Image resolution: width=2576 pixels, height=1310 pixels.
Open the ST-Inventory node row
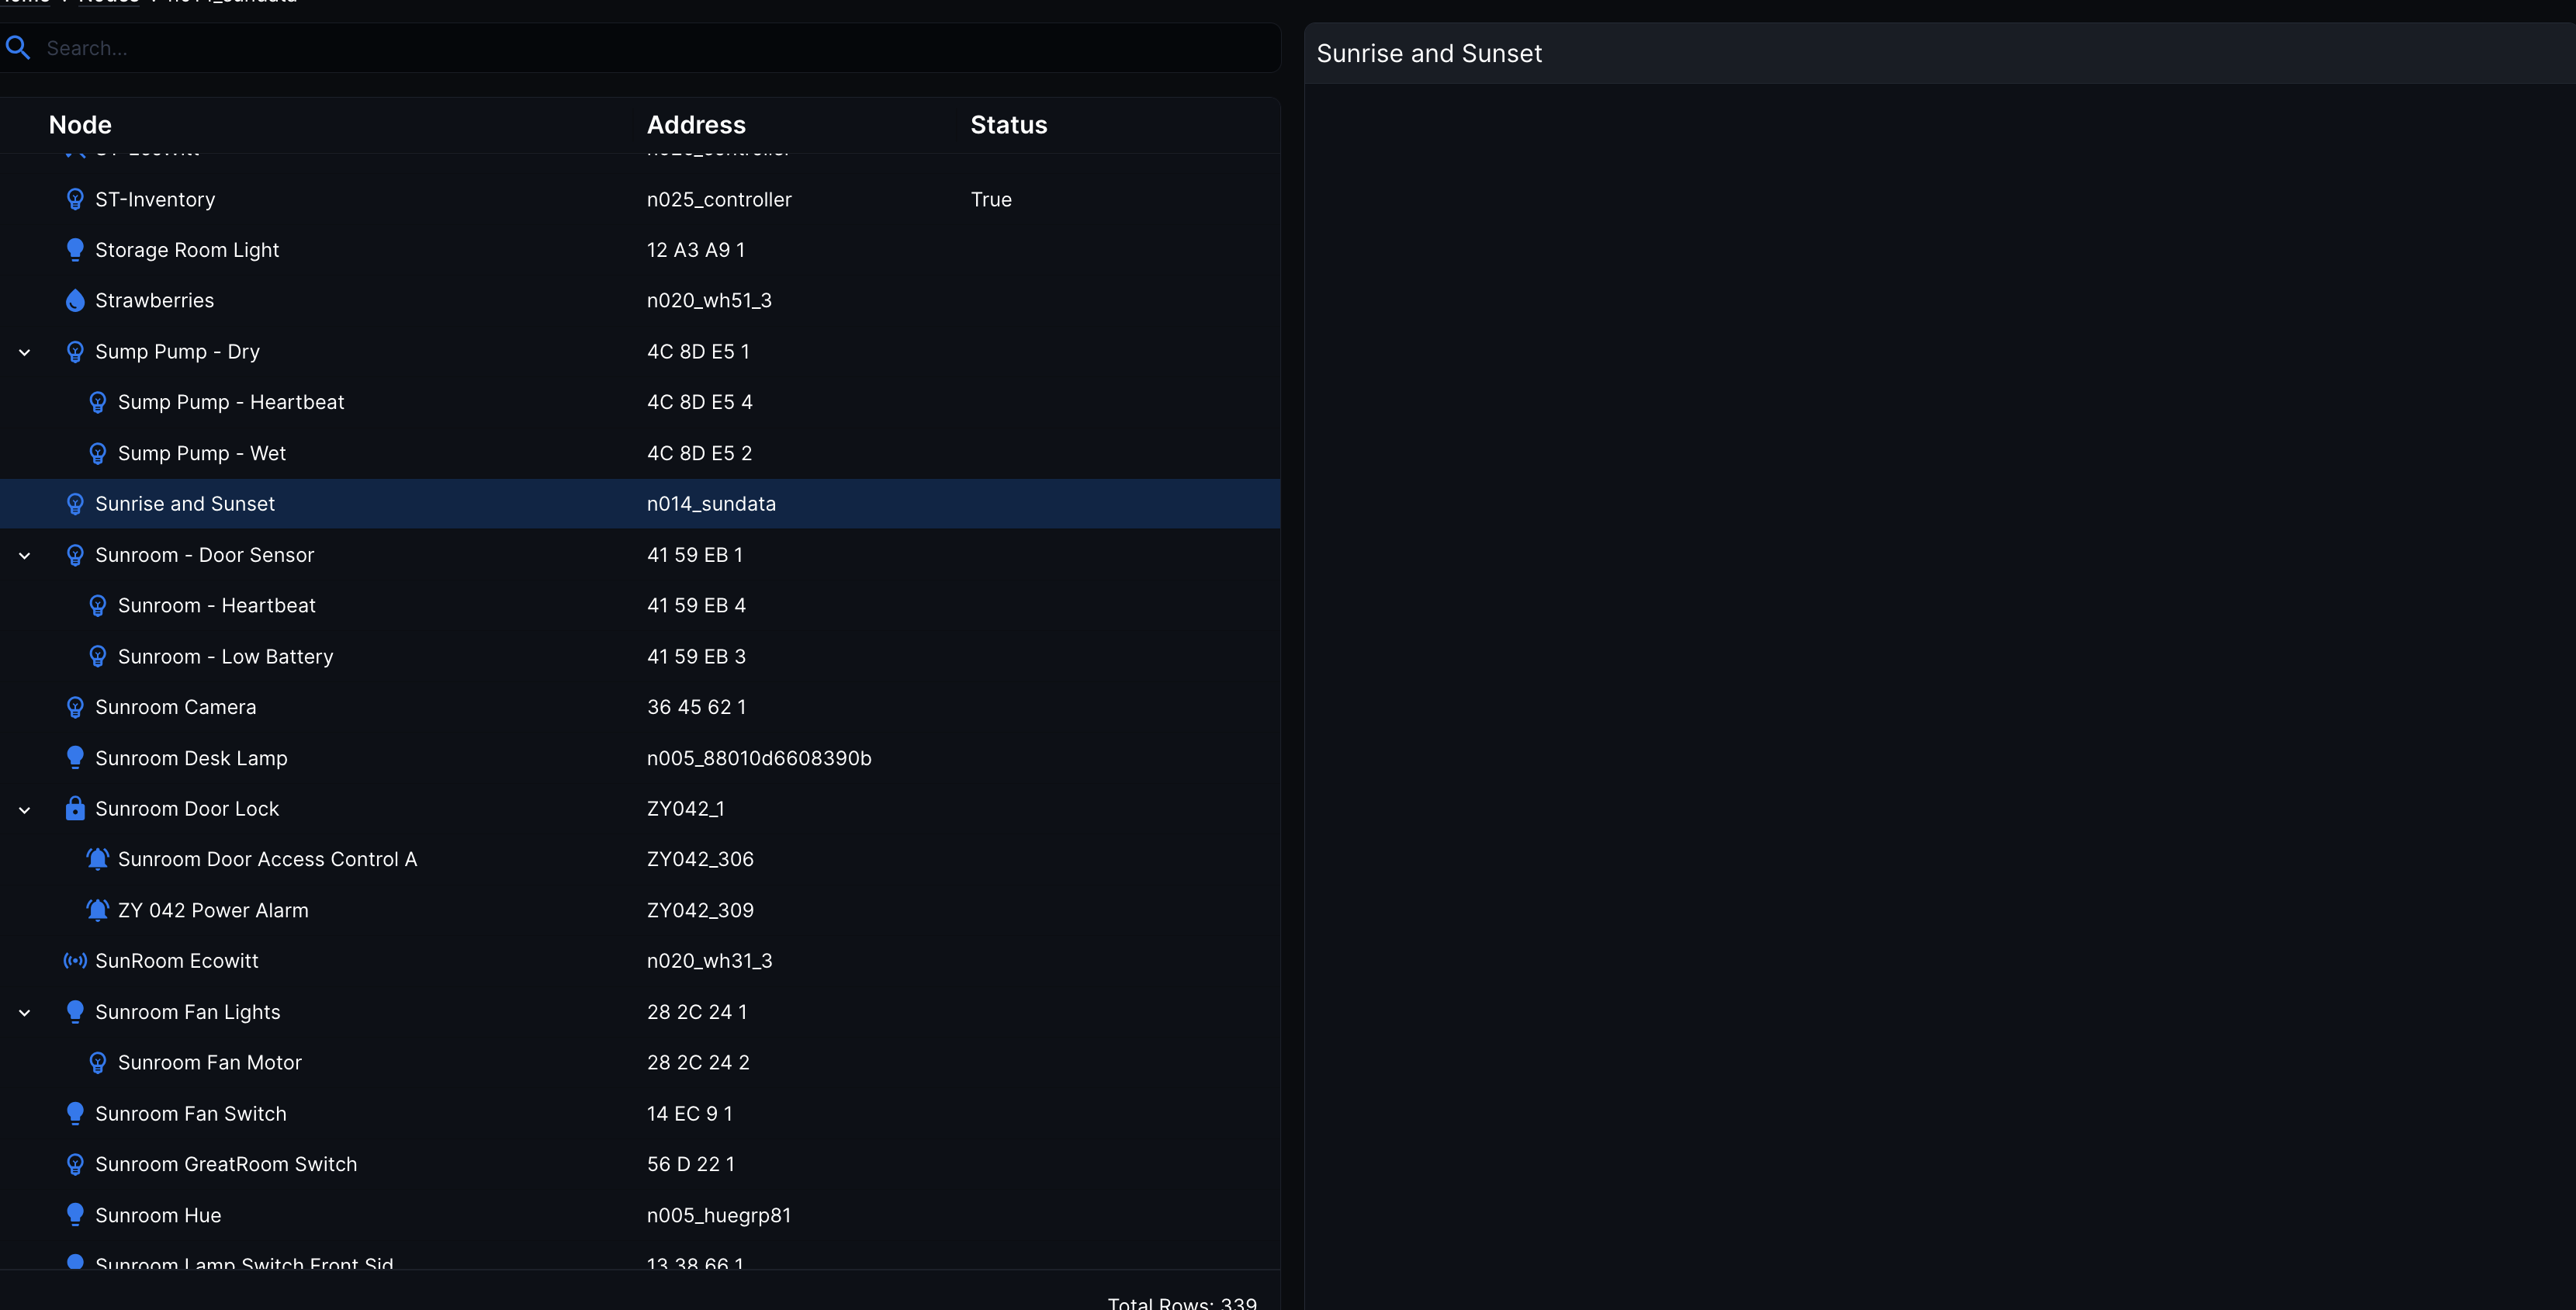[155, 200]
